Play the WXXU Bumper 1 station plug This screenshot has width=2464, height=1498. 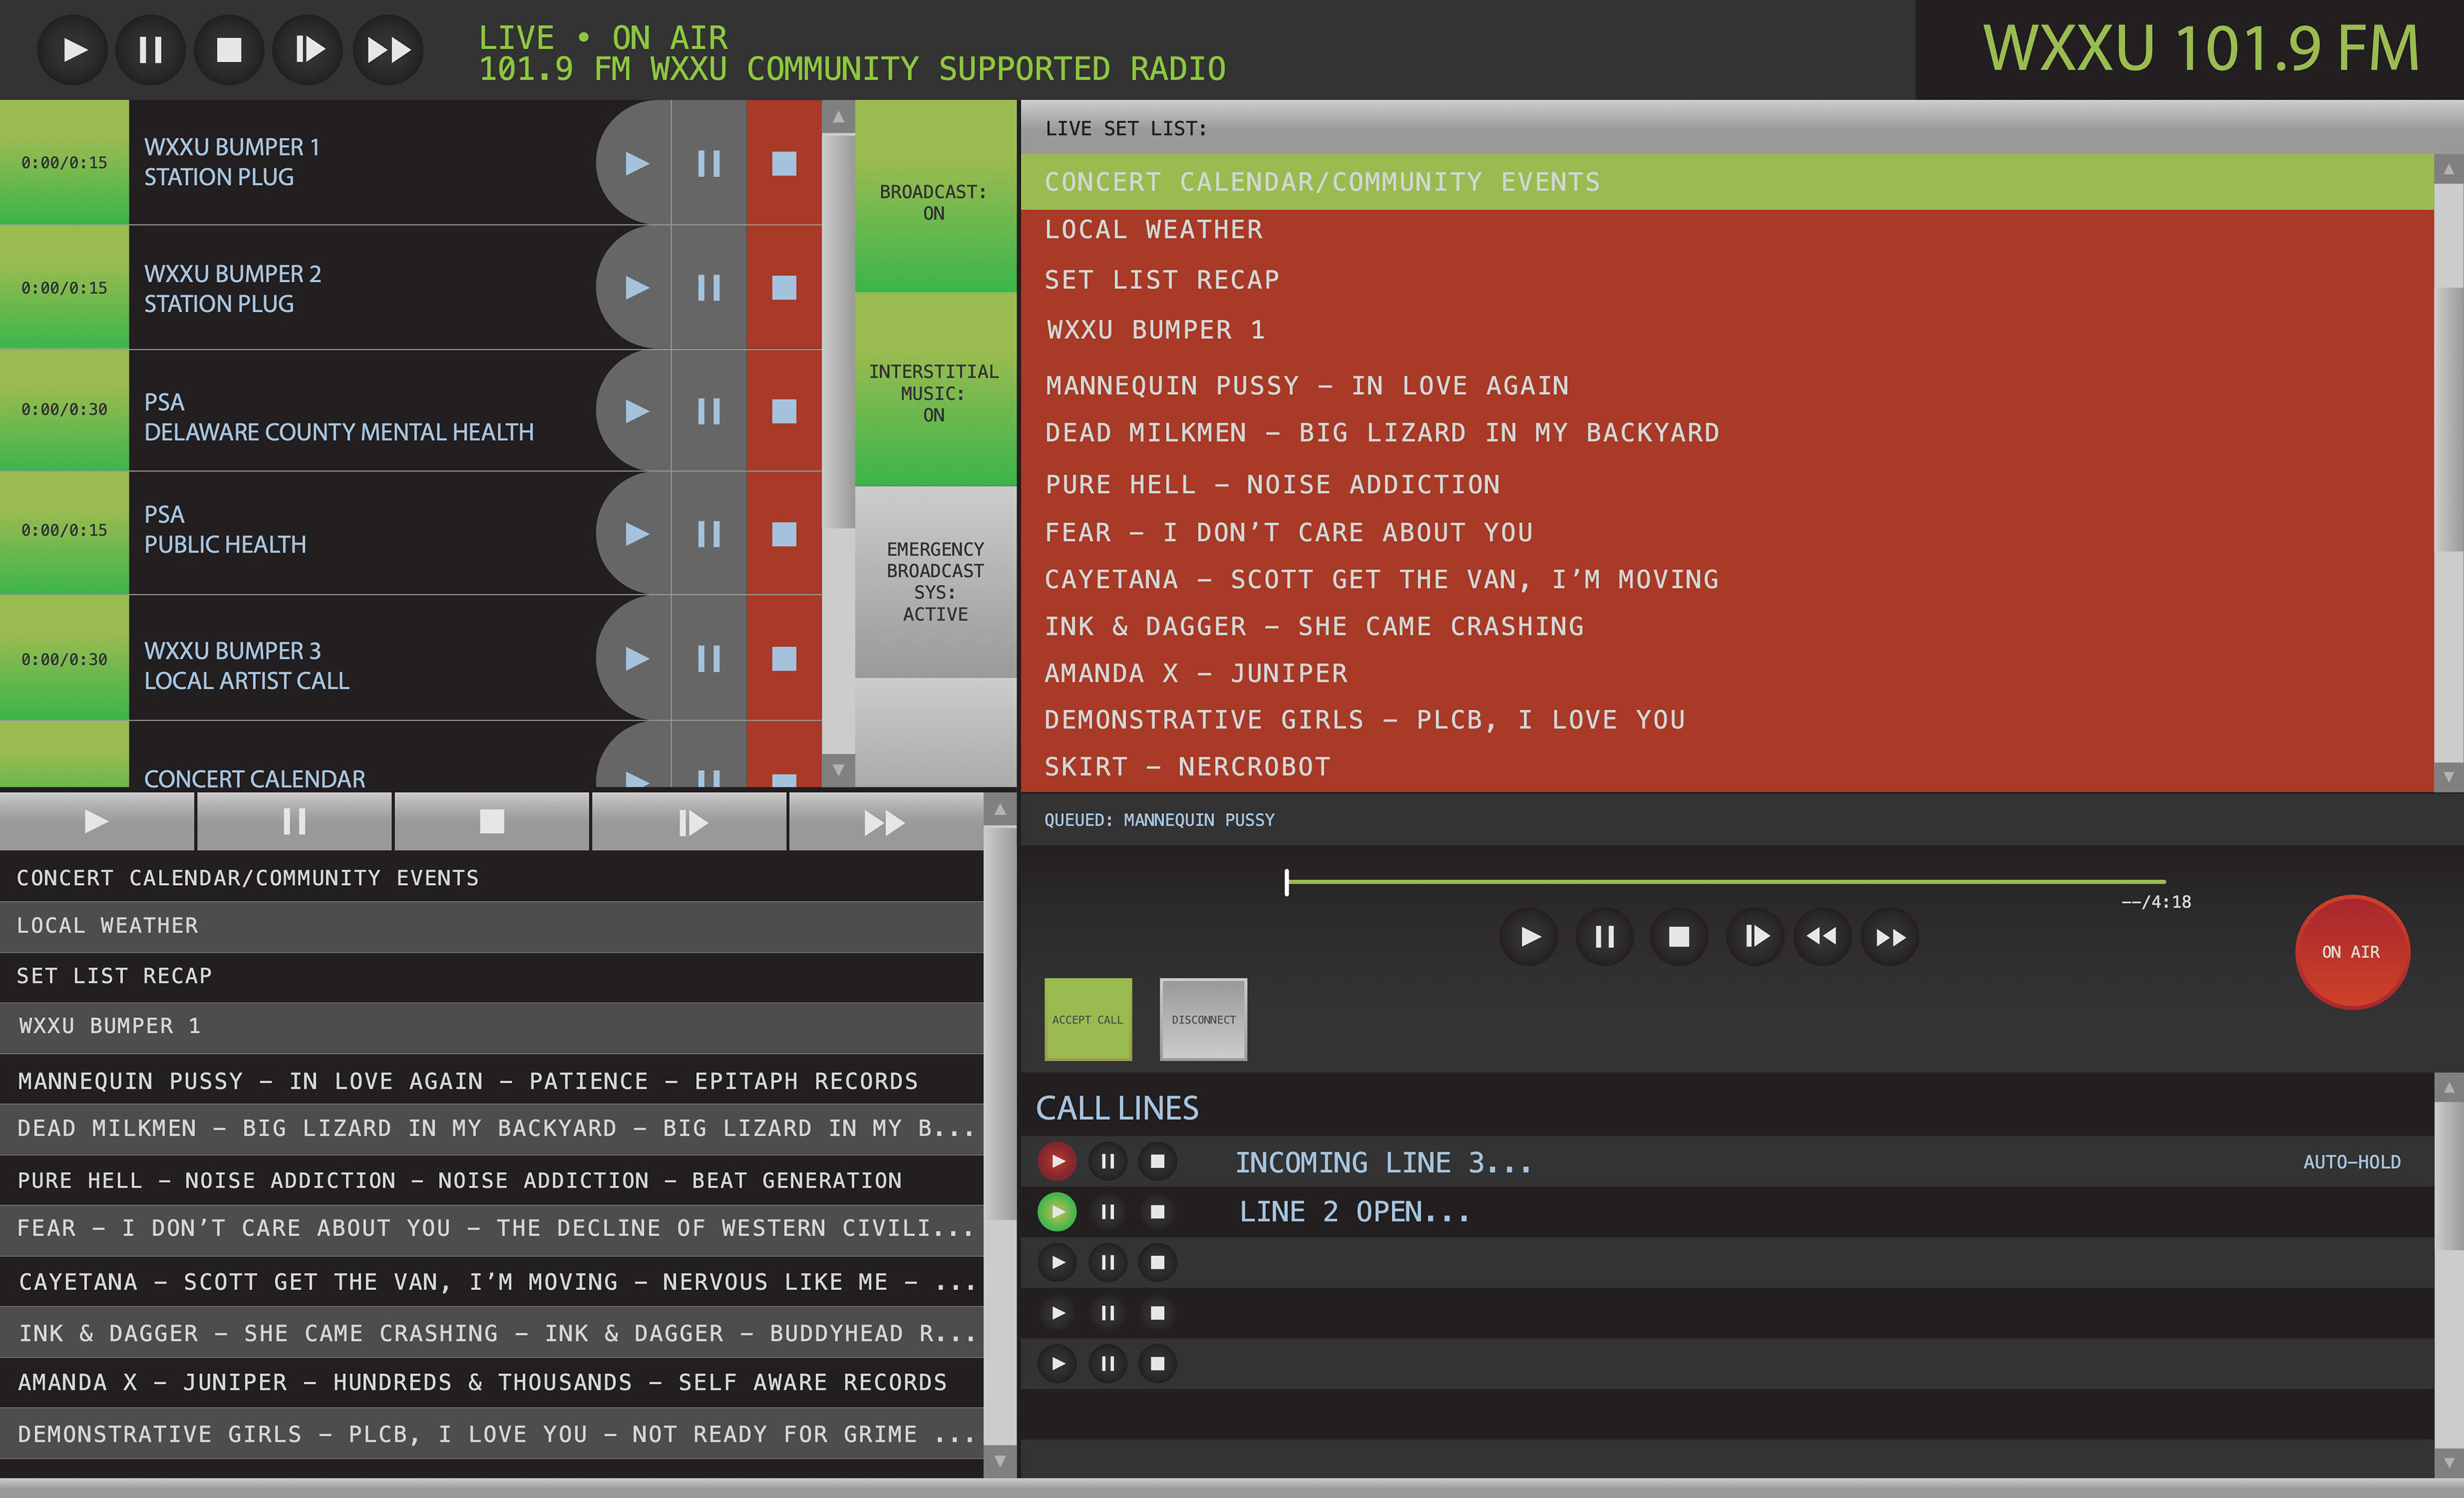(x=635, y=163)
